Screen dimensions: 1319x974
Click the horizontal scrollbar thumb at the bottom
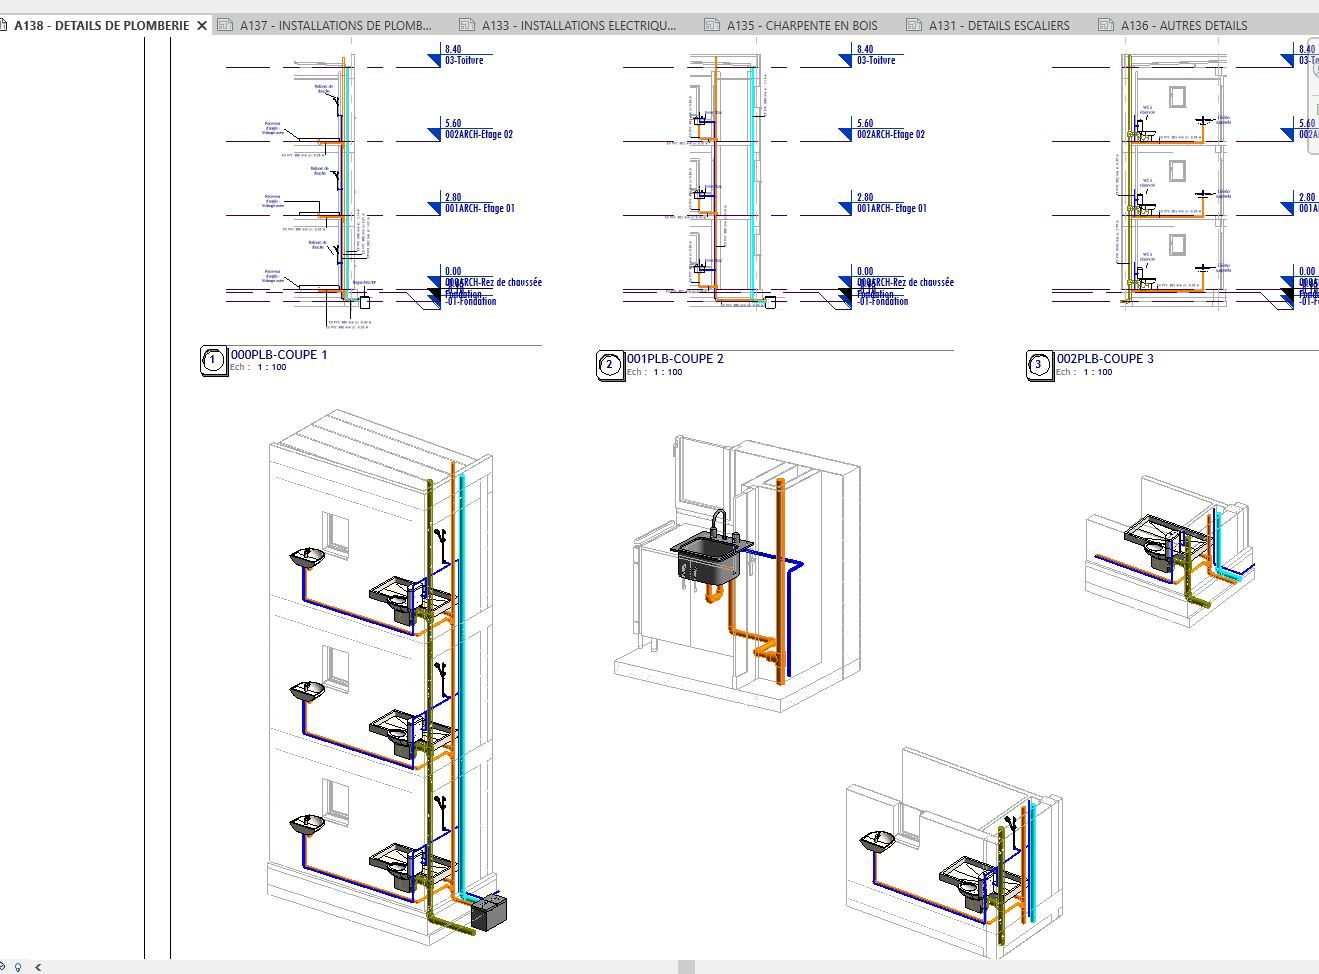point(686,967)
